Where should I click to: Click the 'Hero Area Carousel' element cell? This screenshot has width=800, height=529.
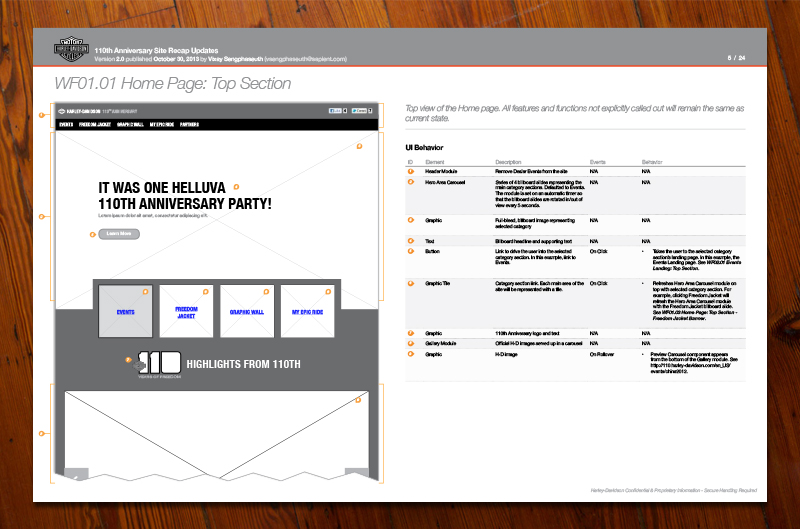(x=445, y=182)
